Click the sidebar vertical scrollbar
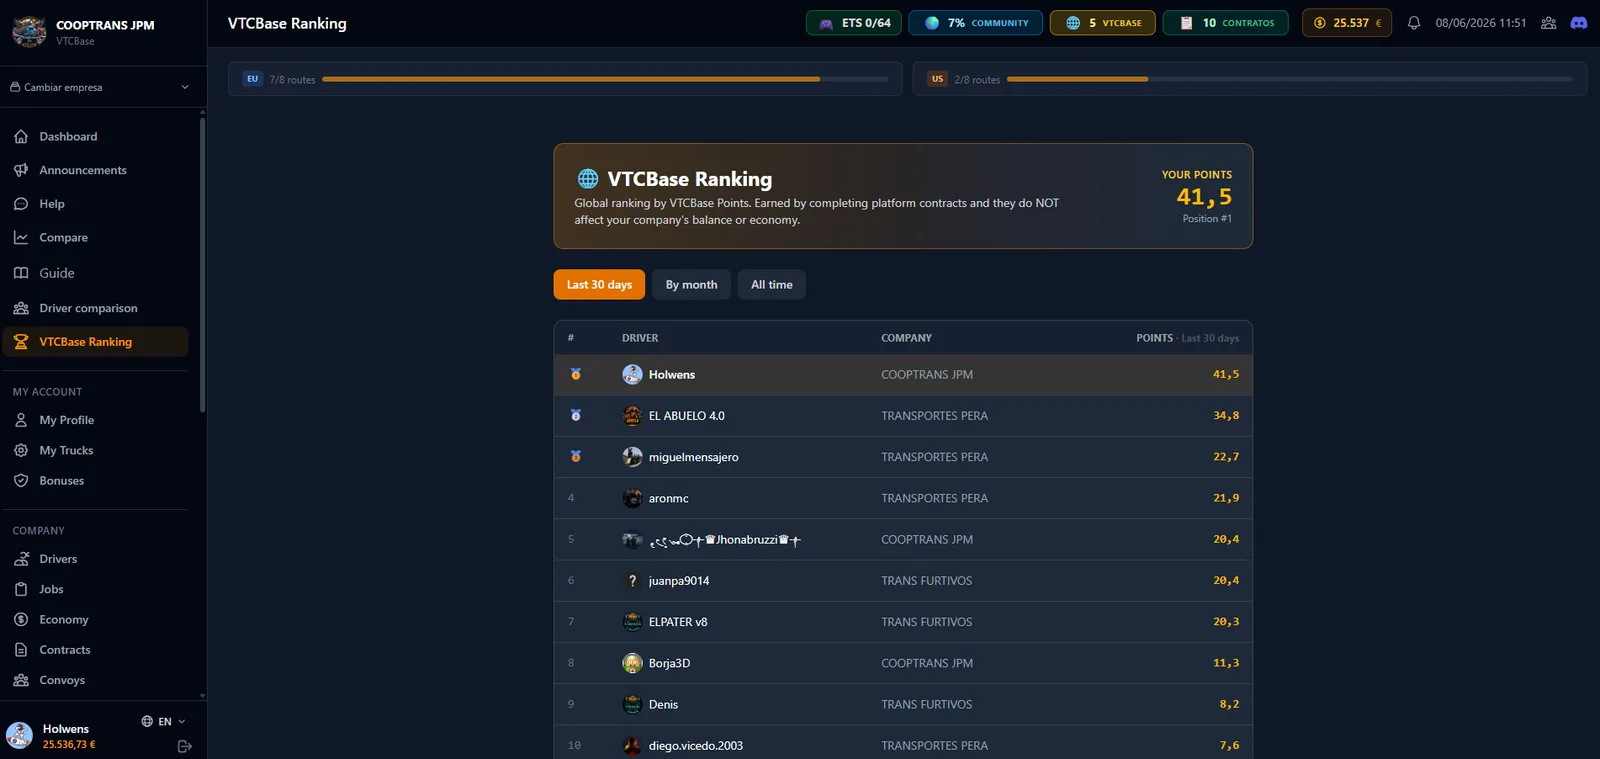Viewport: 1600px width, 759px height. [203, 265]
